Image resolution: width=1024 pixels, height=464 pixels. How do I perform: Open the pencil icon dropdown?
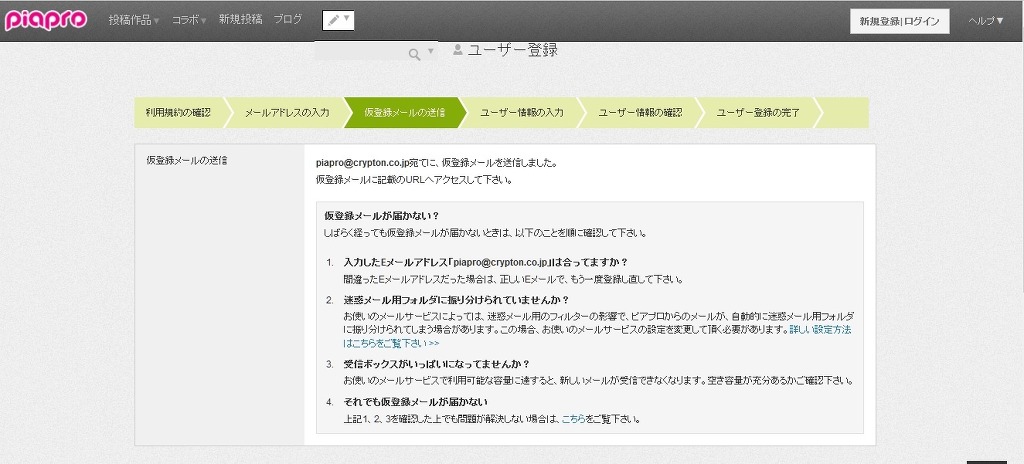pos(338,20)
